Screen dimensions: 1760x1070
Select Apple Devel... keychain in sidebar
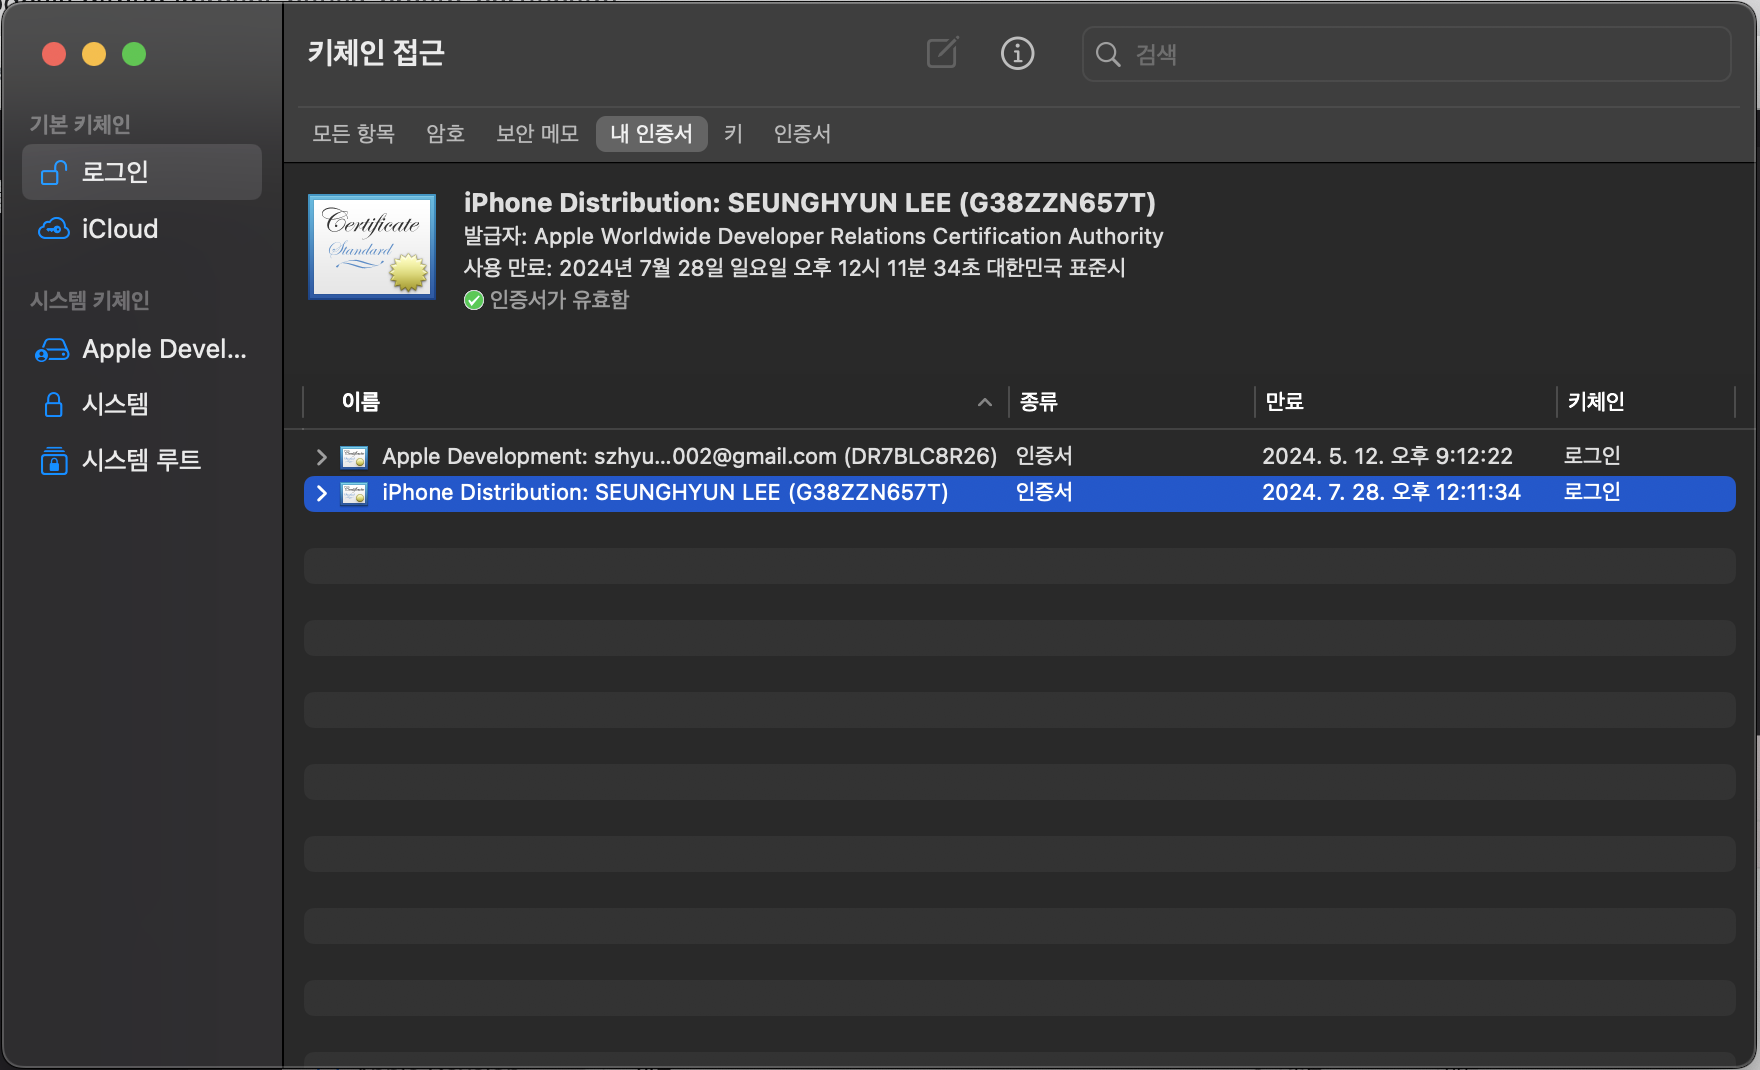[142, 350]
